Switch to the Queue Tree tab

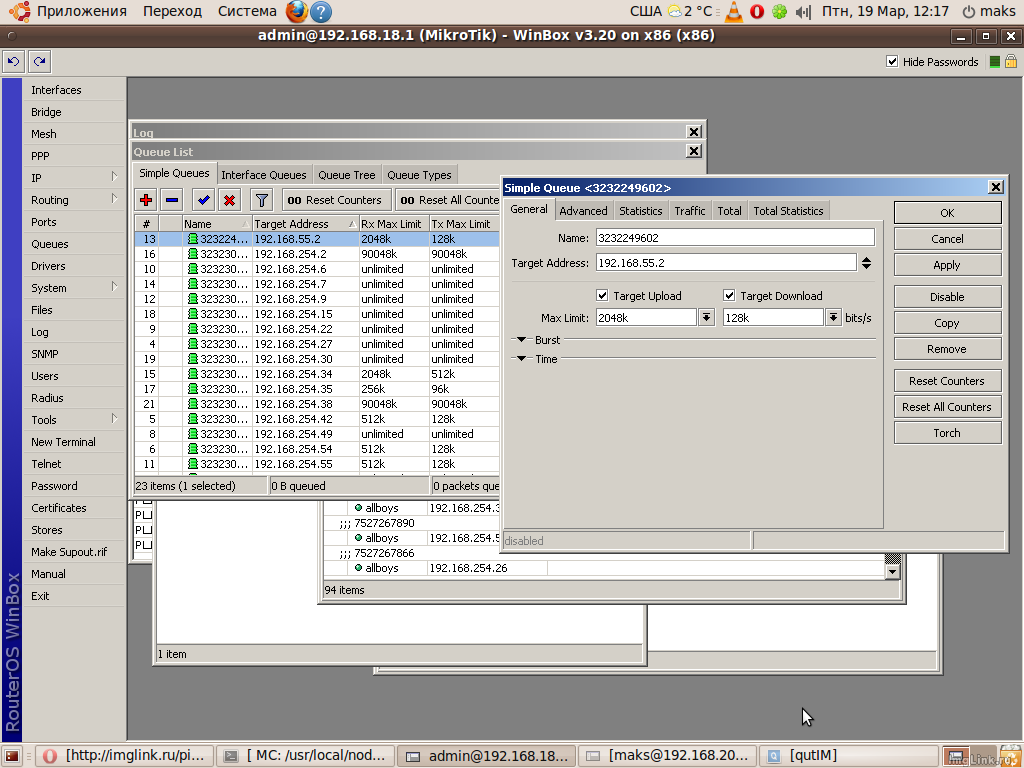point(347,175)
